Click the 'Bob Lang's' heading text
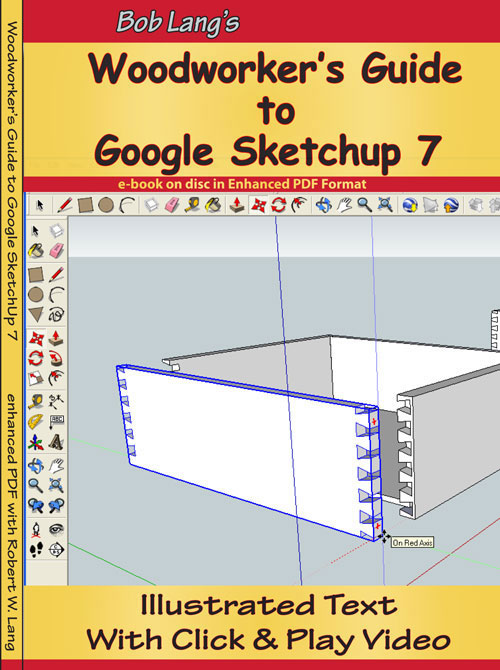Image resolution: width=500 pixels, height=670 pixels. 178,22
